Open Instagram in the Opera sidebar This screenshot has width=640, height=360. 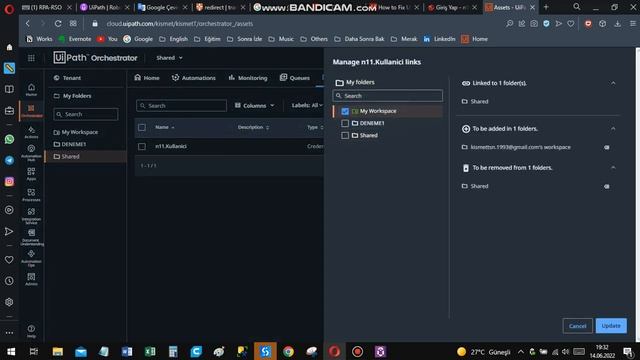coord(9,181)
